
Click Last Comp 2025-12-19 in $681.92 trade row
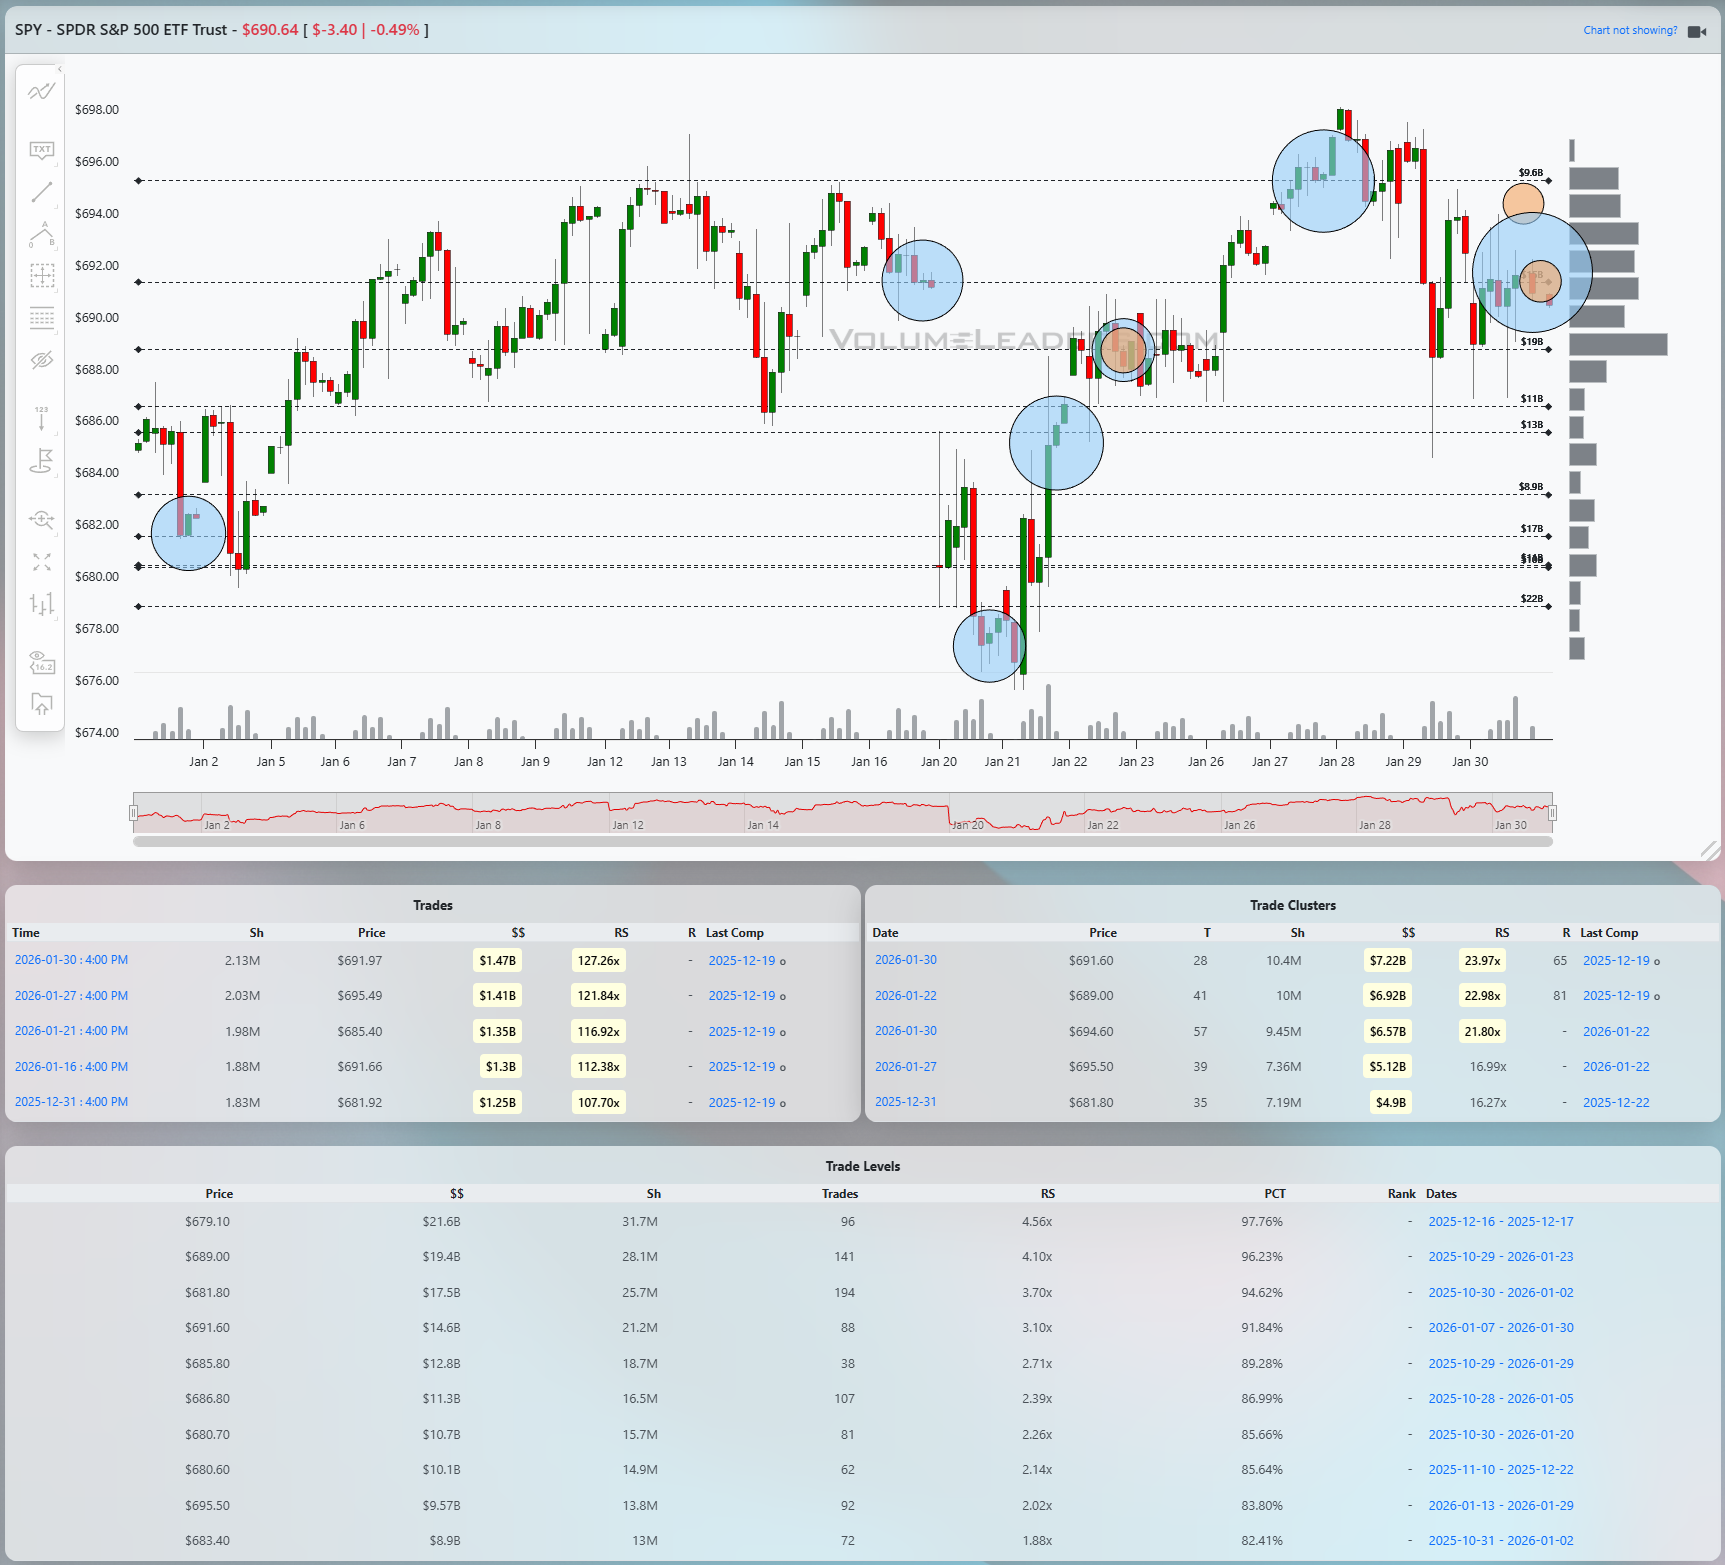pyautogui.click(x=742, y=1103)
